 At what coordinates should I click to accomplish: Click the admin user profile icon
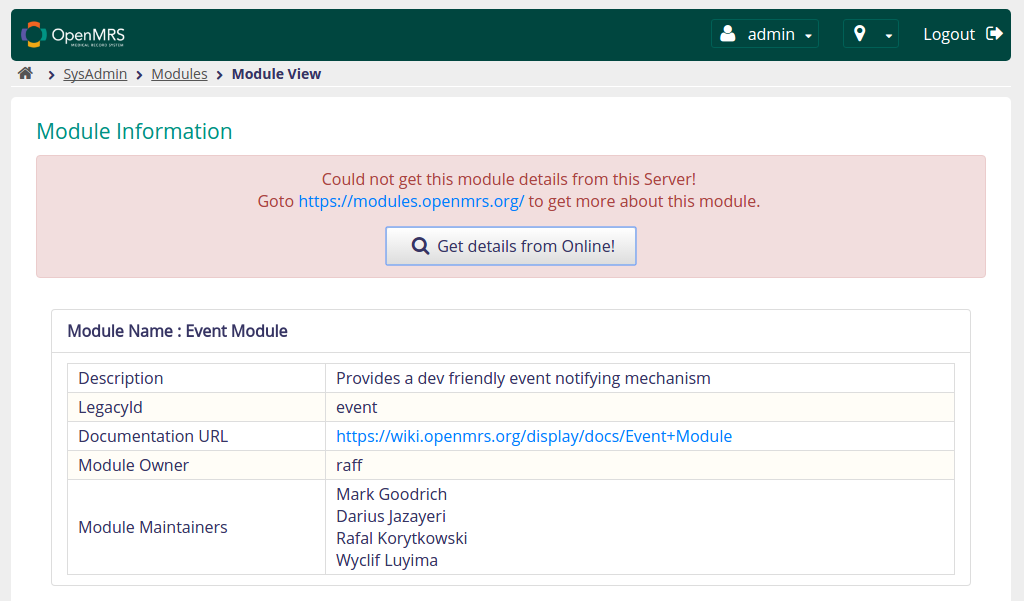coord(728,34)
